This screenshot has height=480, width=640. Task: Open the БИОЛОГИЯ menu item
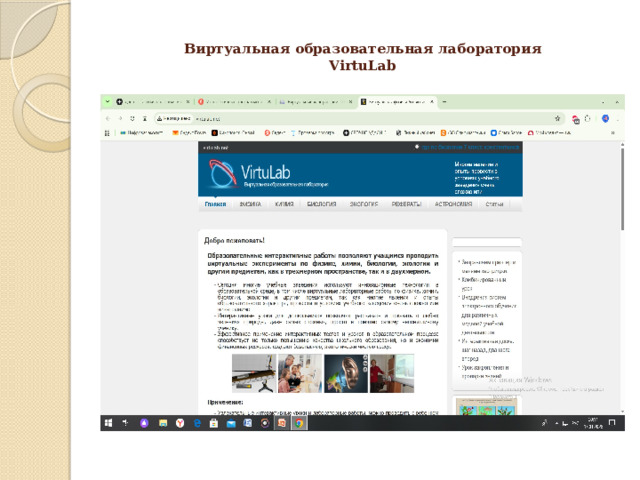click(322, 204)
